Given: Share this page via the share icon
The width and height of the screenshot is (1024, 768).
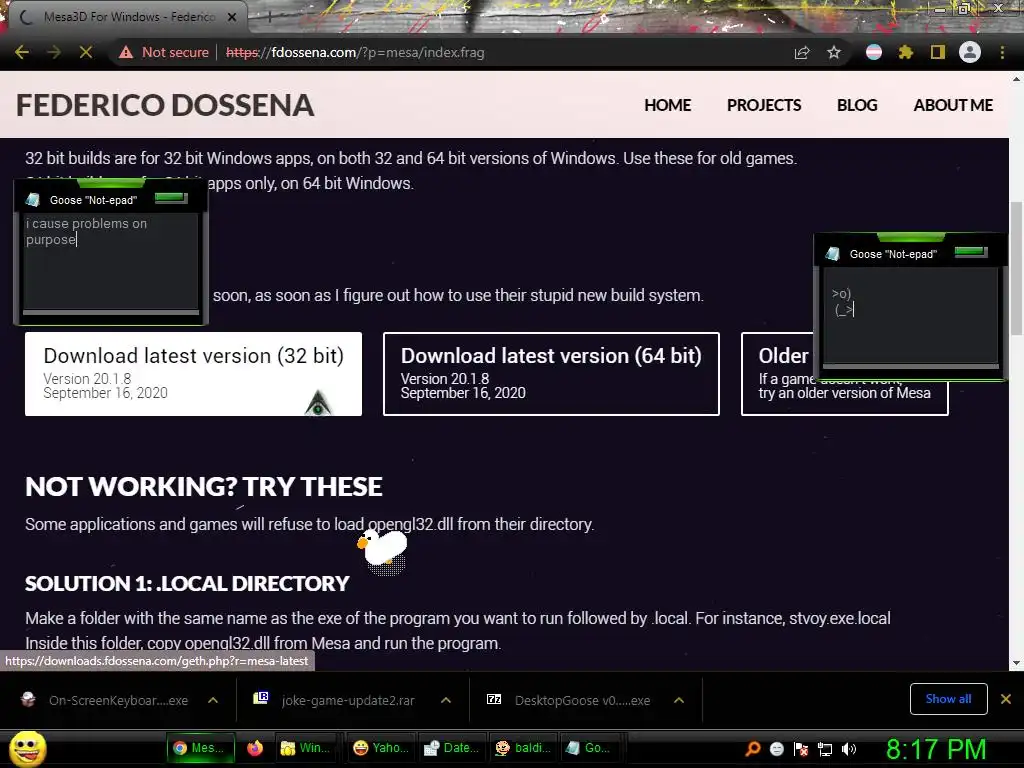Looking at the screenshot, I should point(802,52).
